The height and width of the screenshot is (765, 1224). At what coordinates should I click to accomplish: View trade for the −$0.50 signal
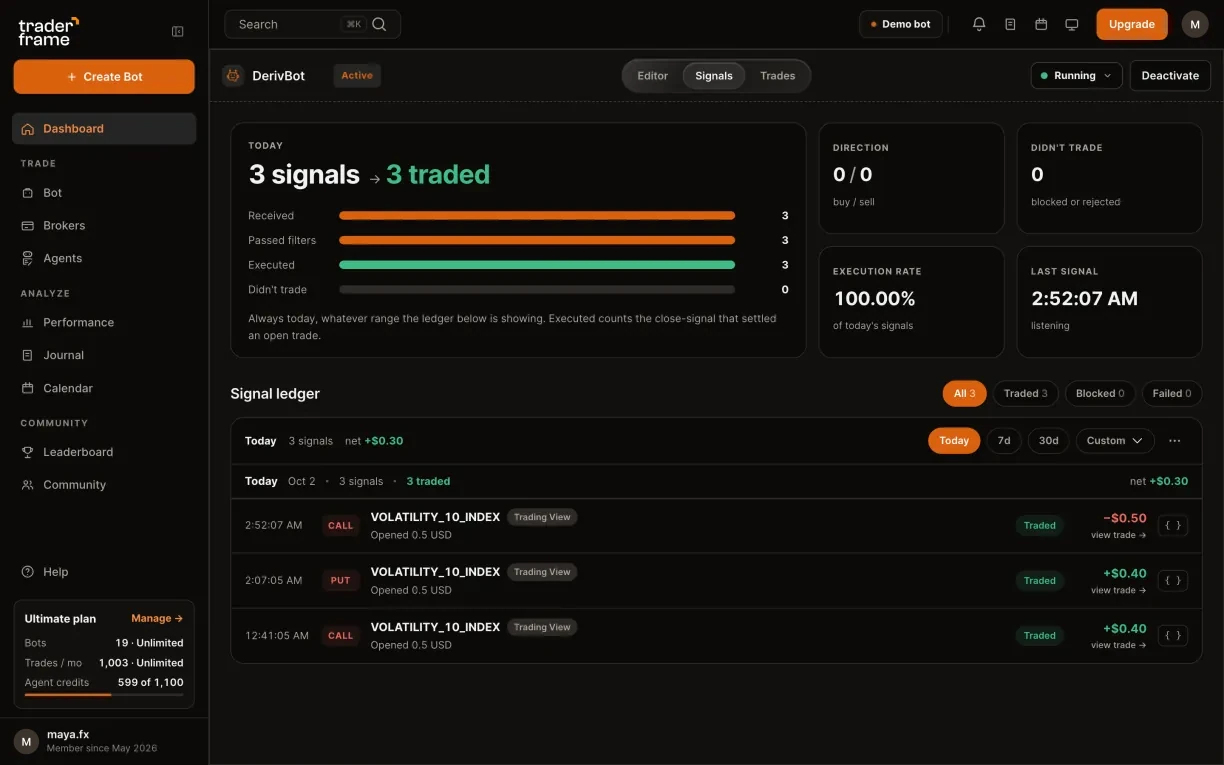[x=1118, y=536]
